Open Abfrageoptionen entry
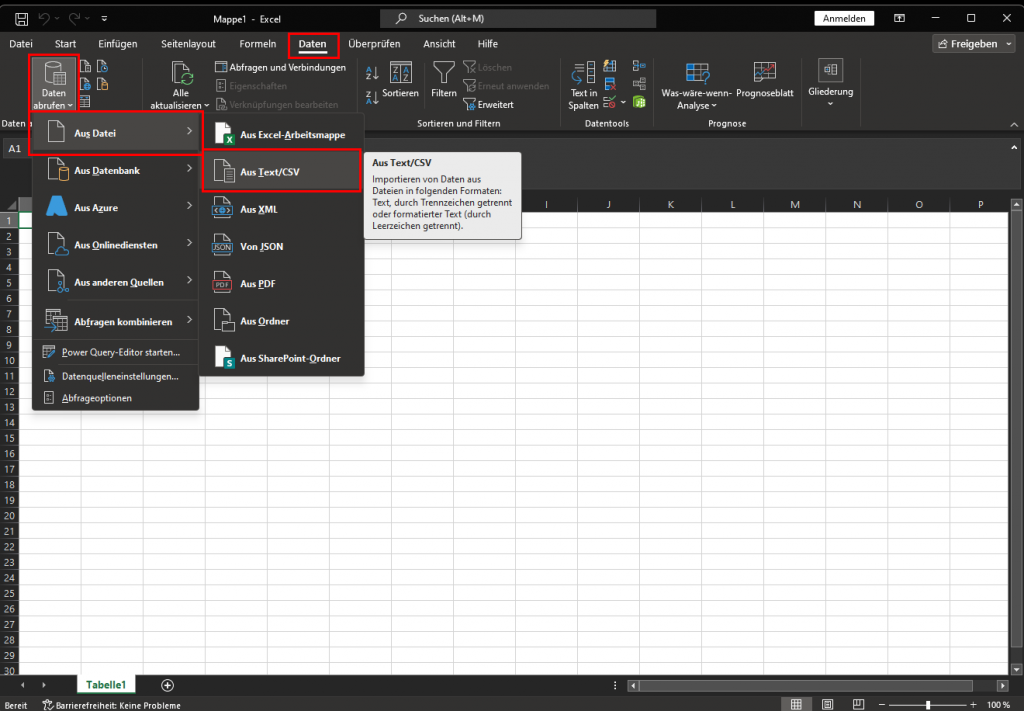The width and height of the screenshot is (1024, 711). [x=116, y=398]
